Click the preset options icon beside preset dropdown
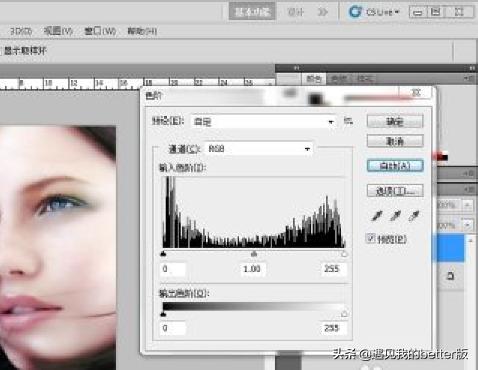 click(x=348, y=121)
